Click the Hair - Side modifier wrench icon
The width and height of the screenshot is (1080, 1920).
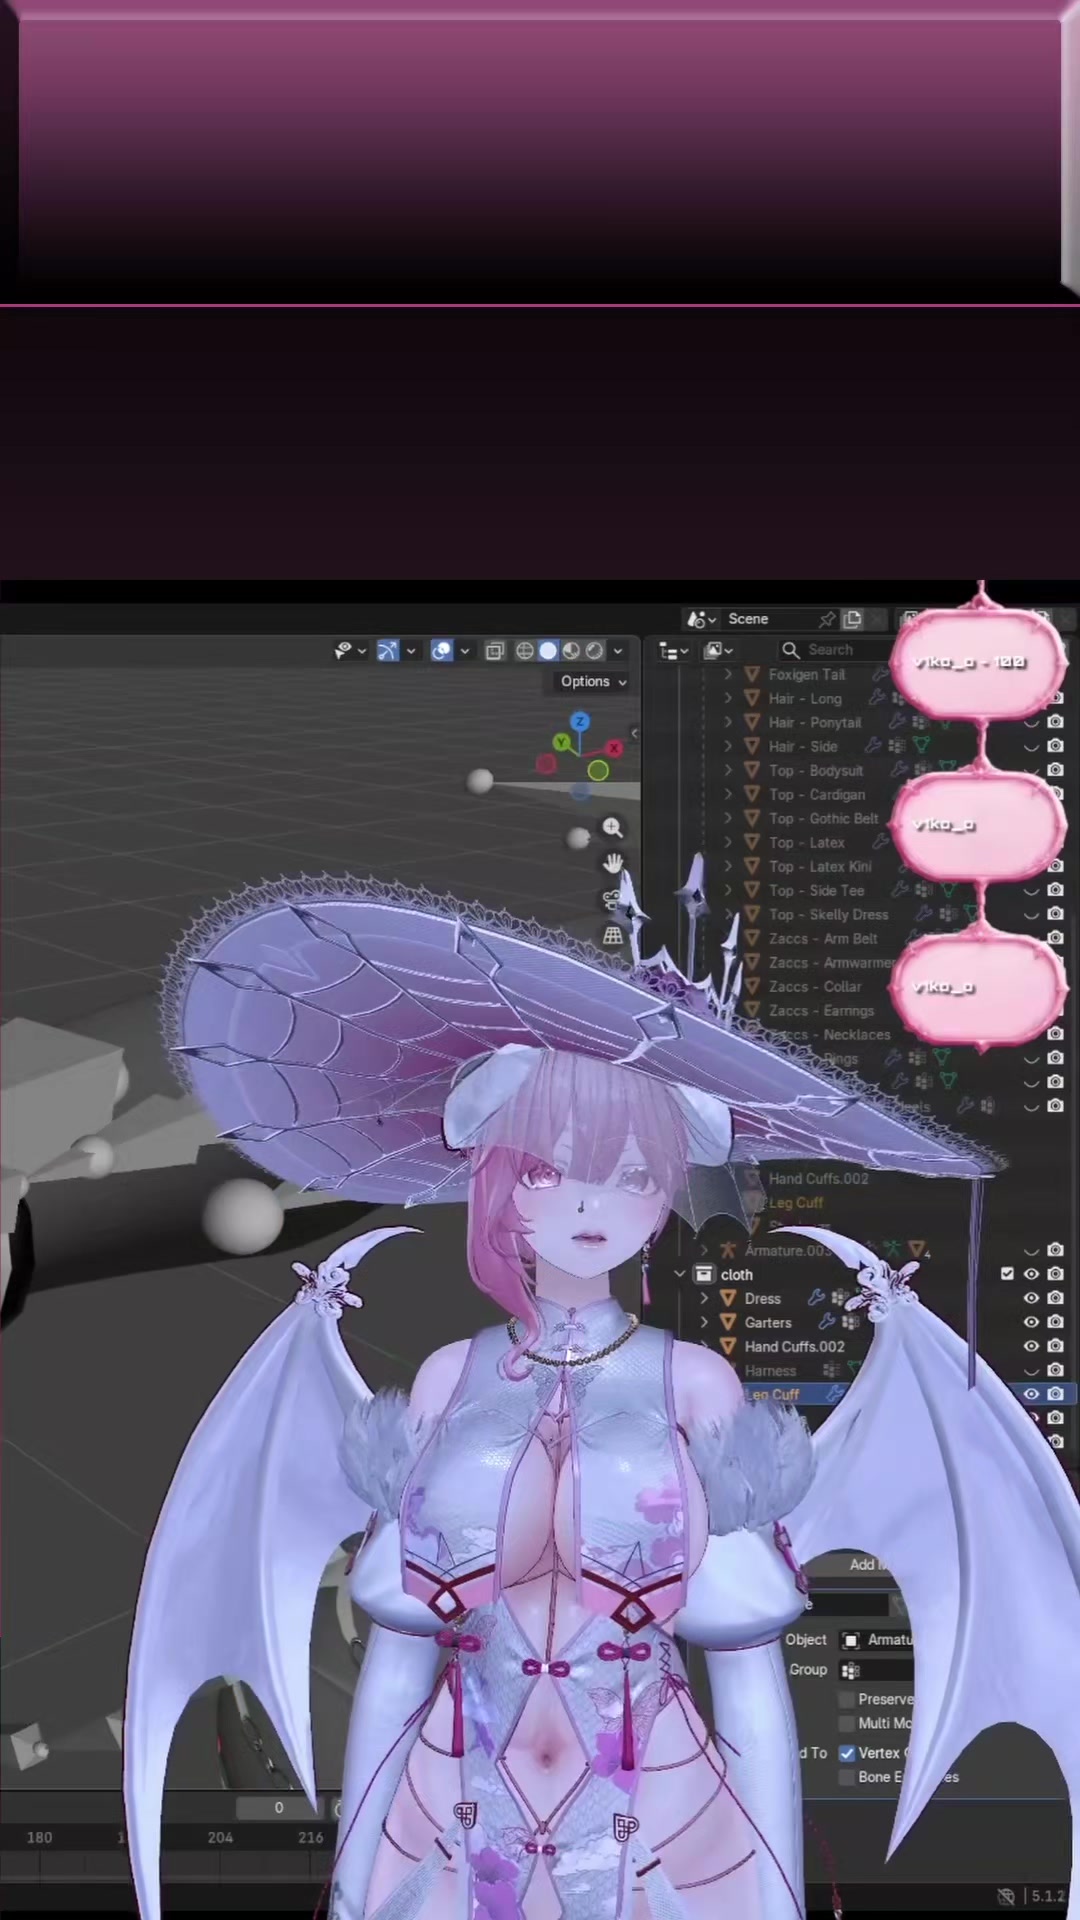[x=873, y=746]
